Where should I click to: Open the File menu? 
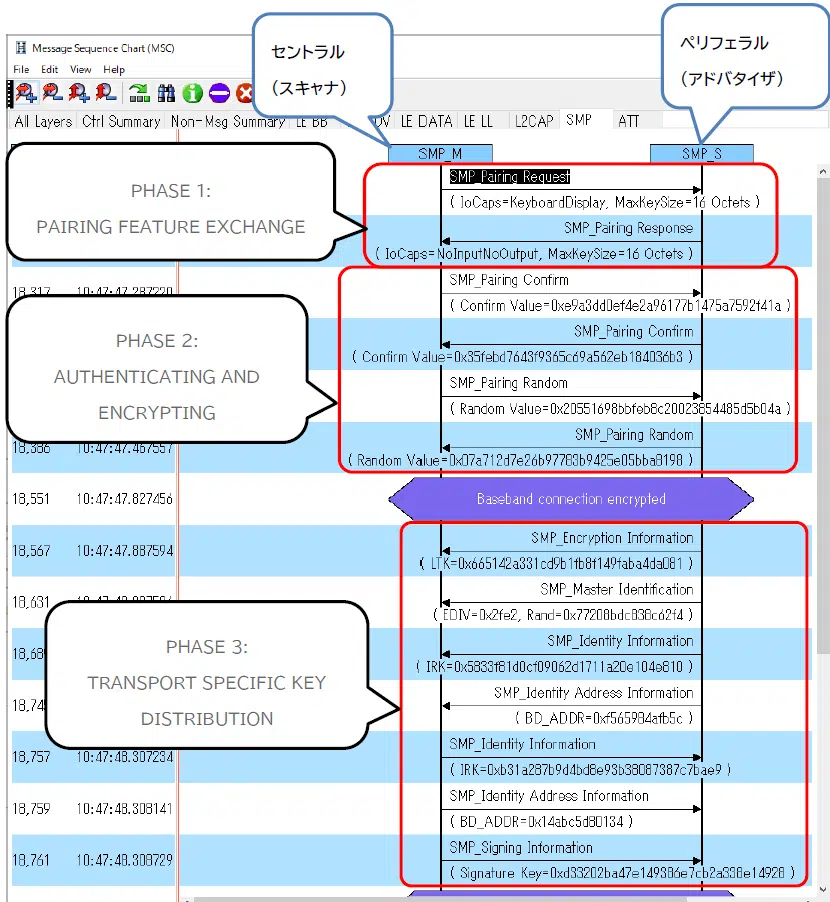(x=22, y=70)
